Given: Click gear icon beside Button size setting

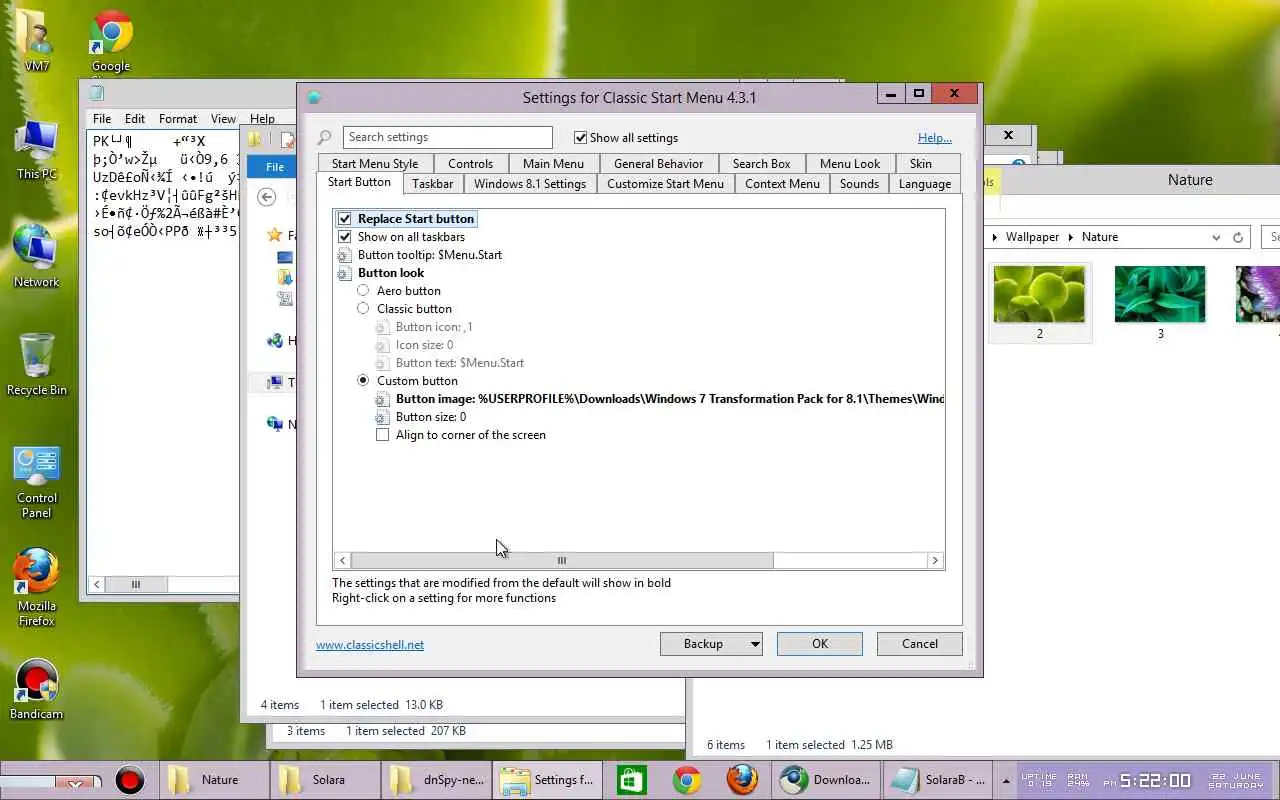Looking at the screenshot, I should click(383, 417).
